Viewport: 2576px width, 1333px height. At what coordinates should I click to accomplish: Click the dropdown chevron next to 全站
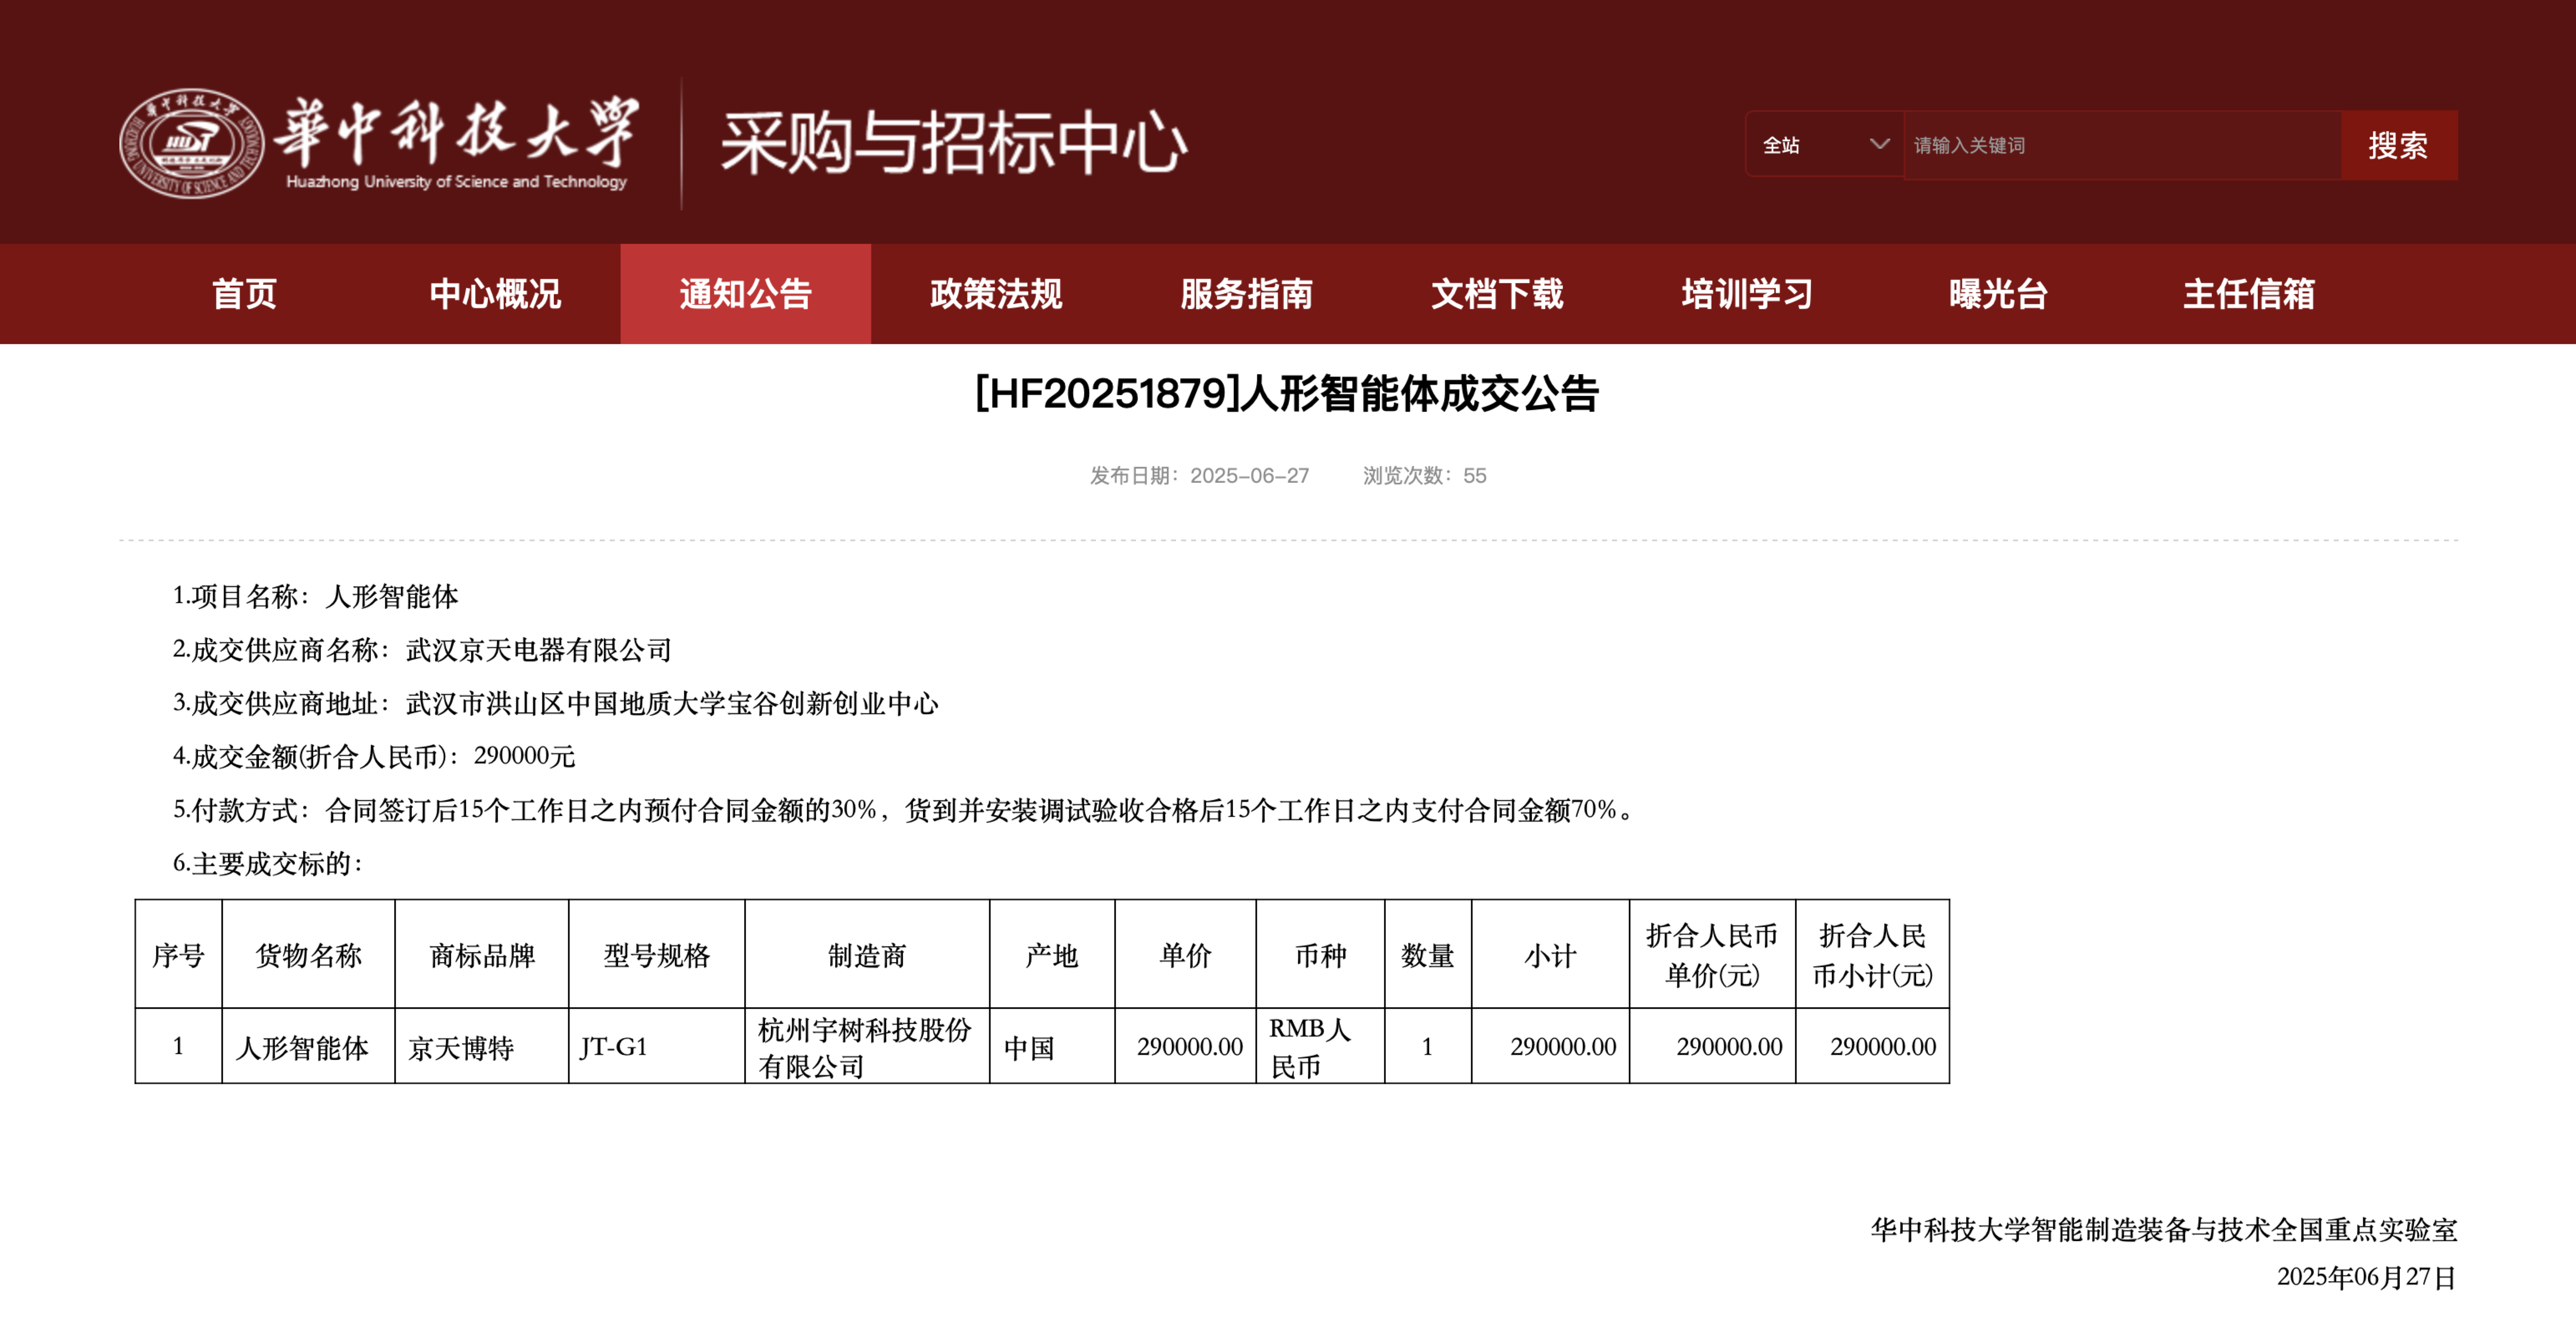pyautogui.click(x=1879, y=144)
